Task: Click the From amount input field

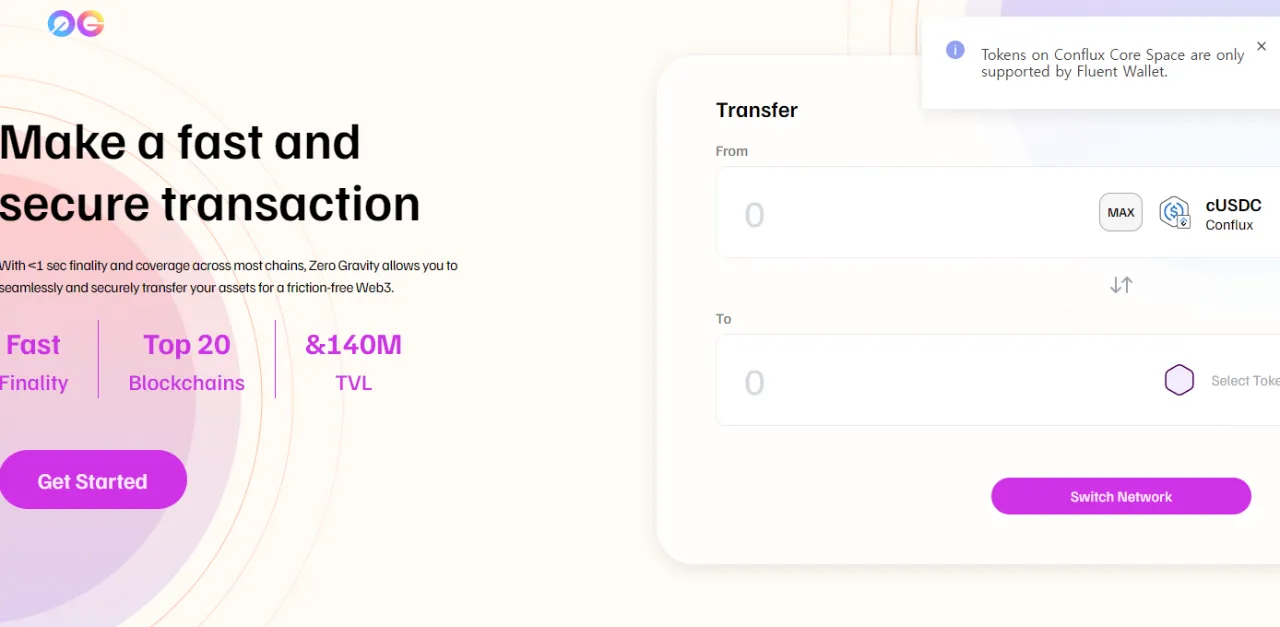Action: coord(900,214)
